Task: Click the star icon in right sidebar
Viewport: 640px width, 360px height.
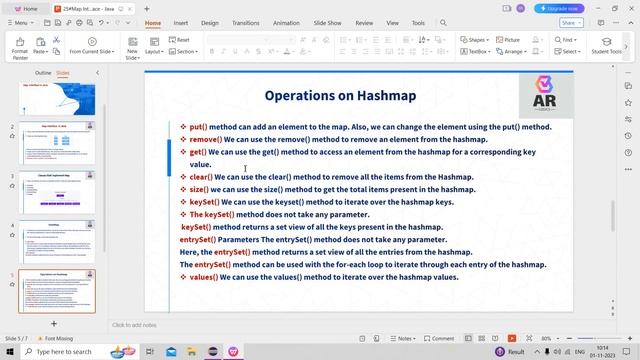Action: click(x=628, y=102)
